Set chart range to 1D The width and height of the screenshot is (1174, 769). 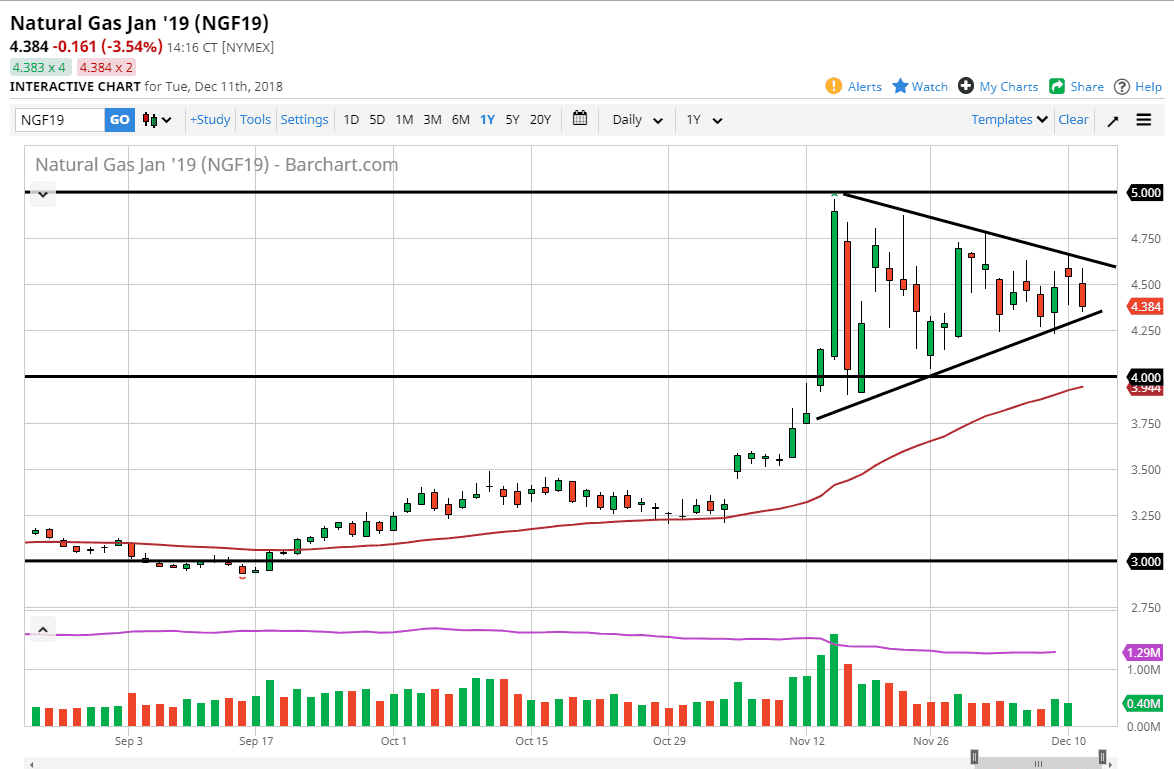[x=351, y=120]
